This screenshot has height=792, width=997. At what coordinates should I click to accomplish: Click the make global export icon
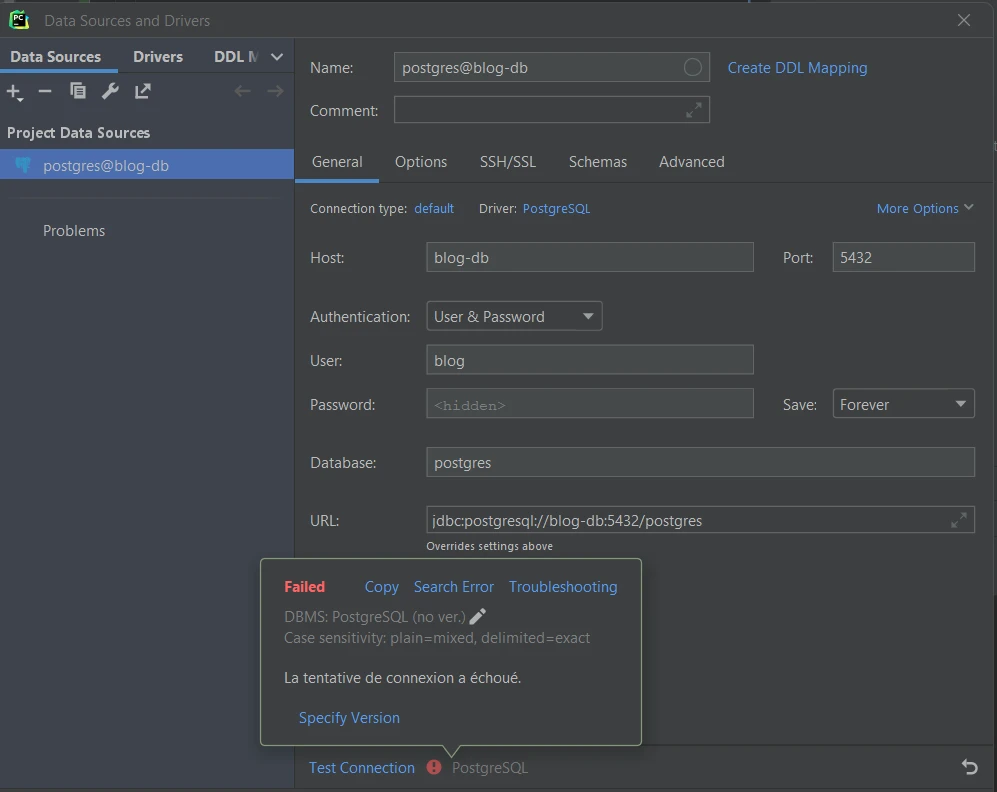pos(143,92)
